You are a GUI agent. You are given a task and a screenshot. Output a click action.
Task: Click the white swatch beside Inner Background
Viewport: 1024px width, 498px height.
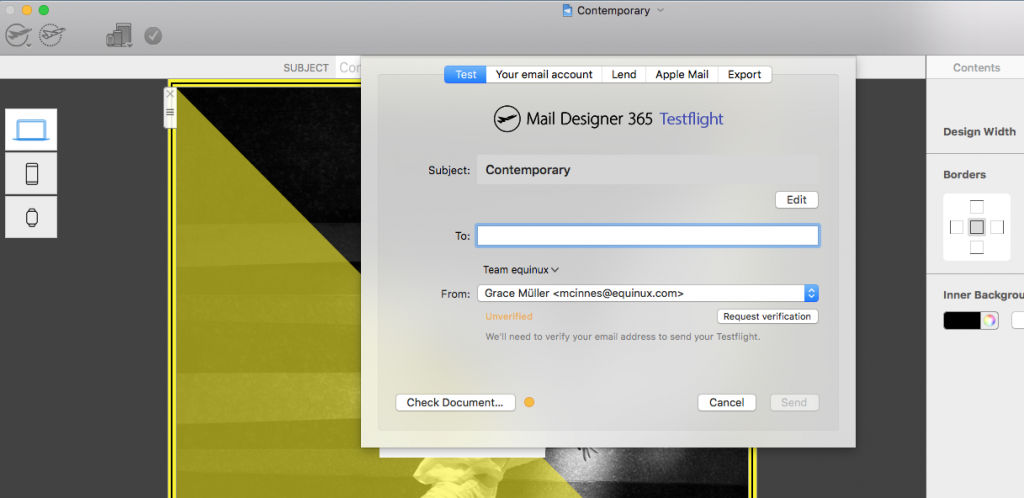pos(1017,320)
